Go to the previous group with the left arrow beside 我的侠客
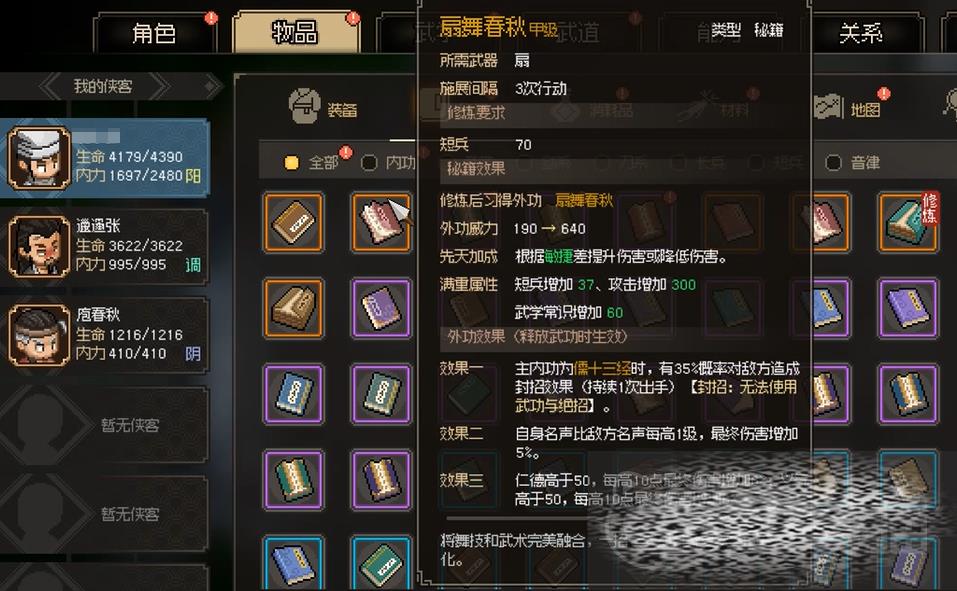The height and width of the screenshot is (591, 957). tap(51, 86)
